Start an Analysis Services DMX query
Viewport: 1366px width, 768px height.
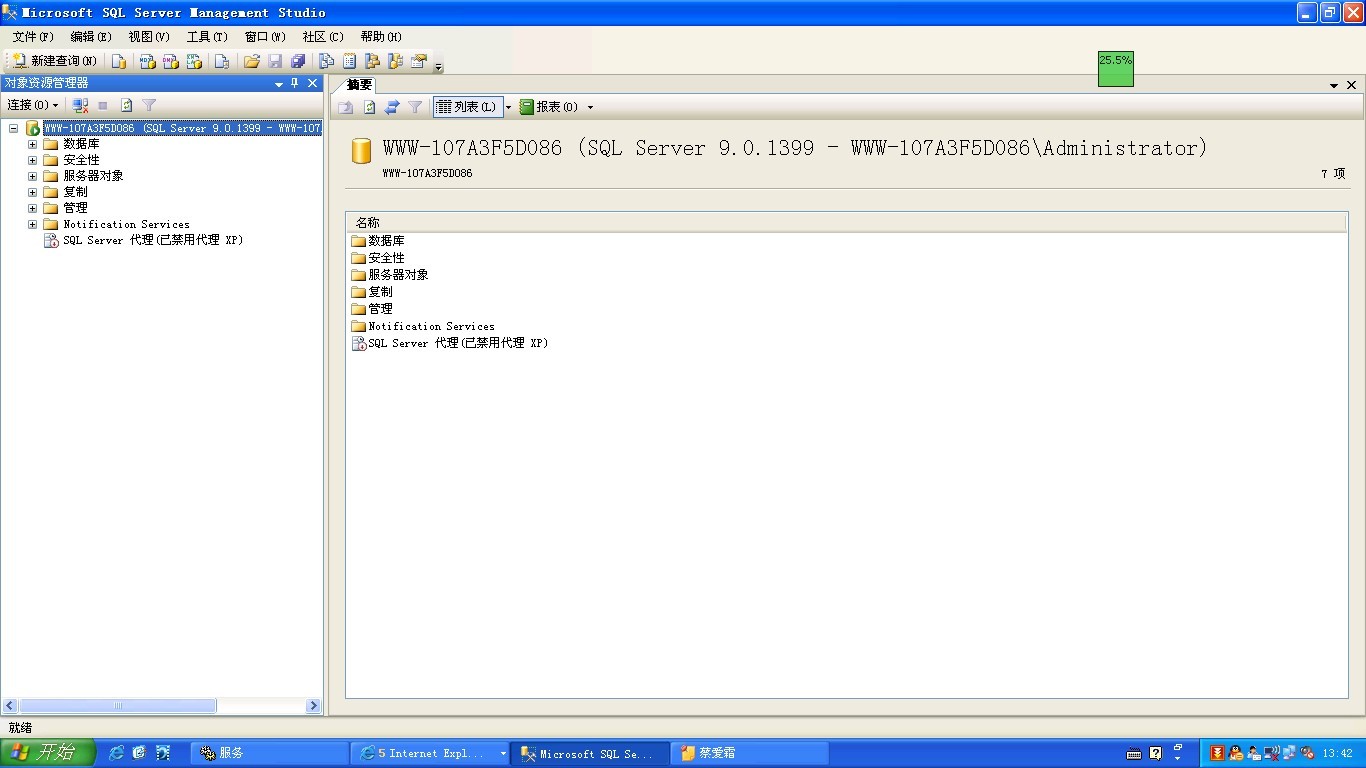pos(171,61)
